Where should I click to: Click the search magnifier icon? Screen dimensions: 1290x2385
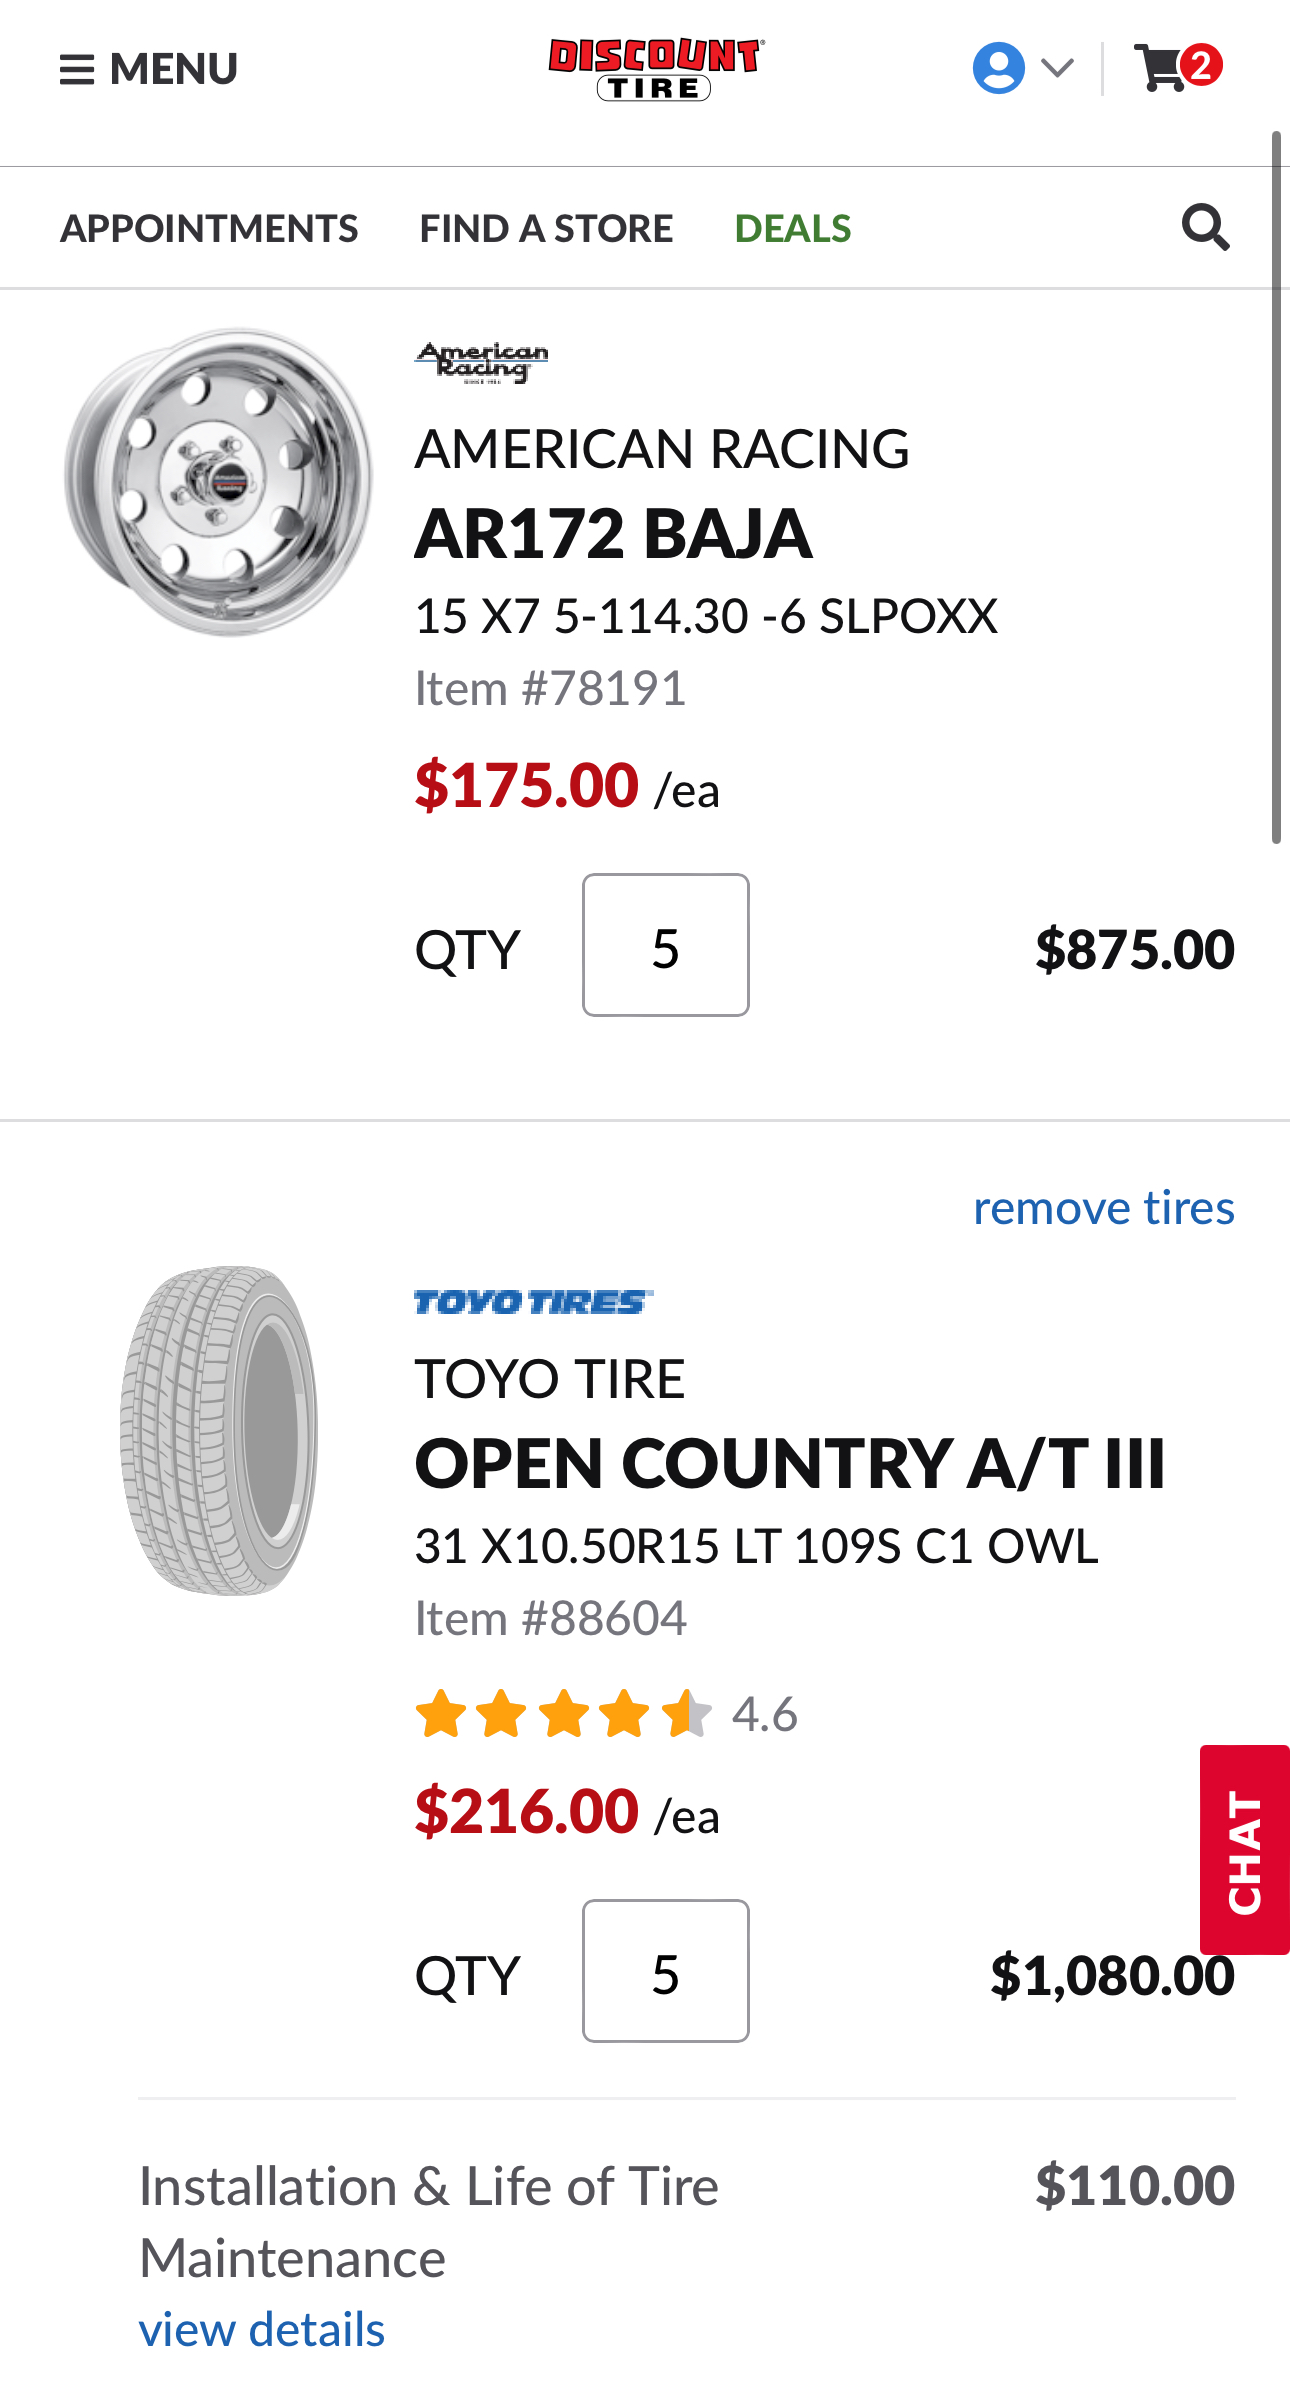[x=1205, y=228]
